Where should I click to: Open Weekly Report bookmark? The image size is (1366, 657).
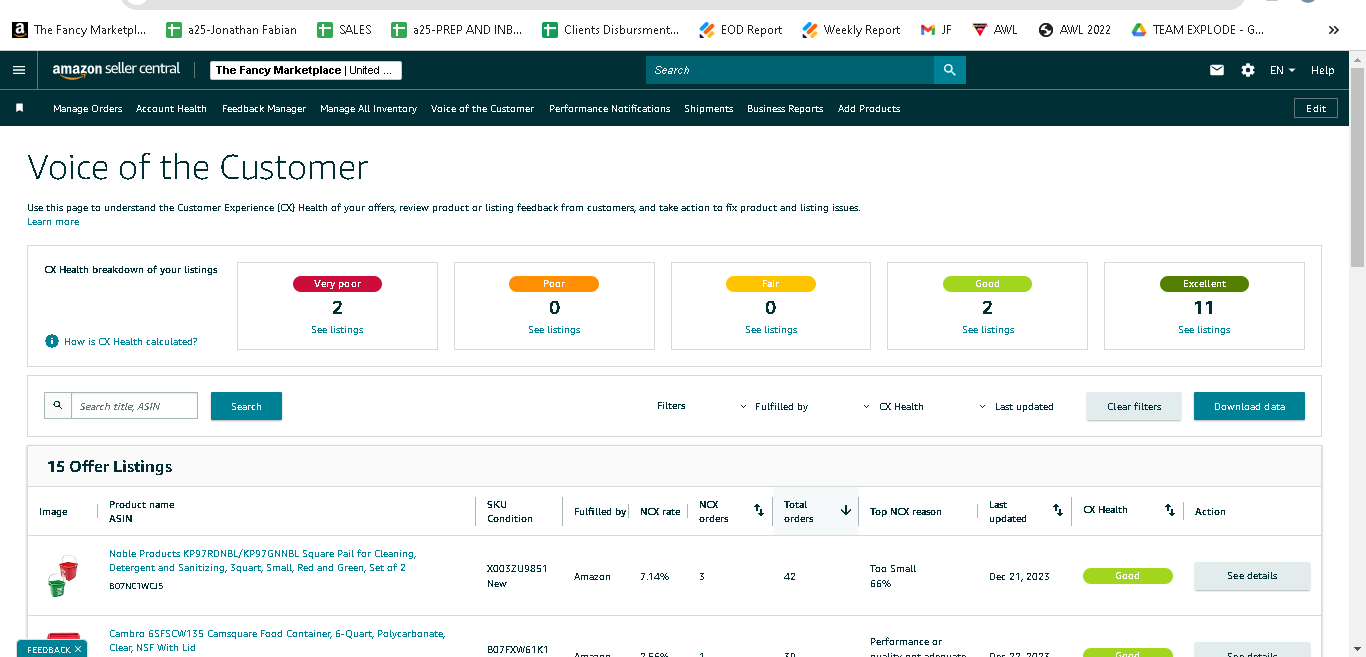tap(852, 30)
